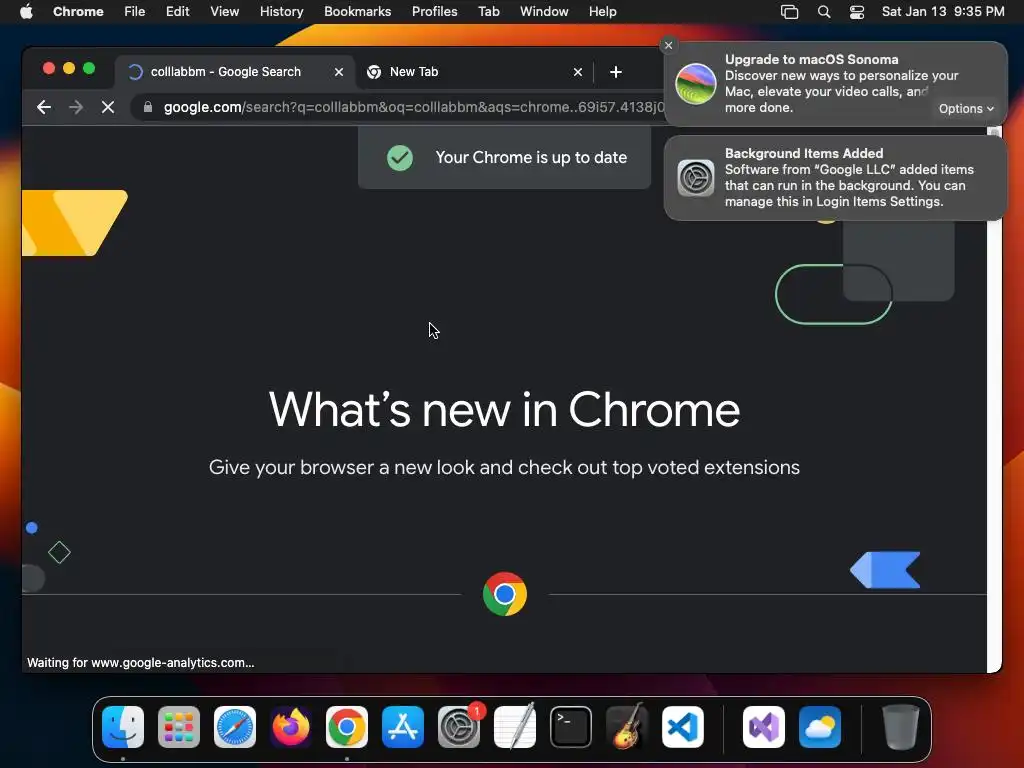This screenshot has width=1024, height=768.
Task: Click the date and time in menu bar
Action: click(x=943, y=12)
